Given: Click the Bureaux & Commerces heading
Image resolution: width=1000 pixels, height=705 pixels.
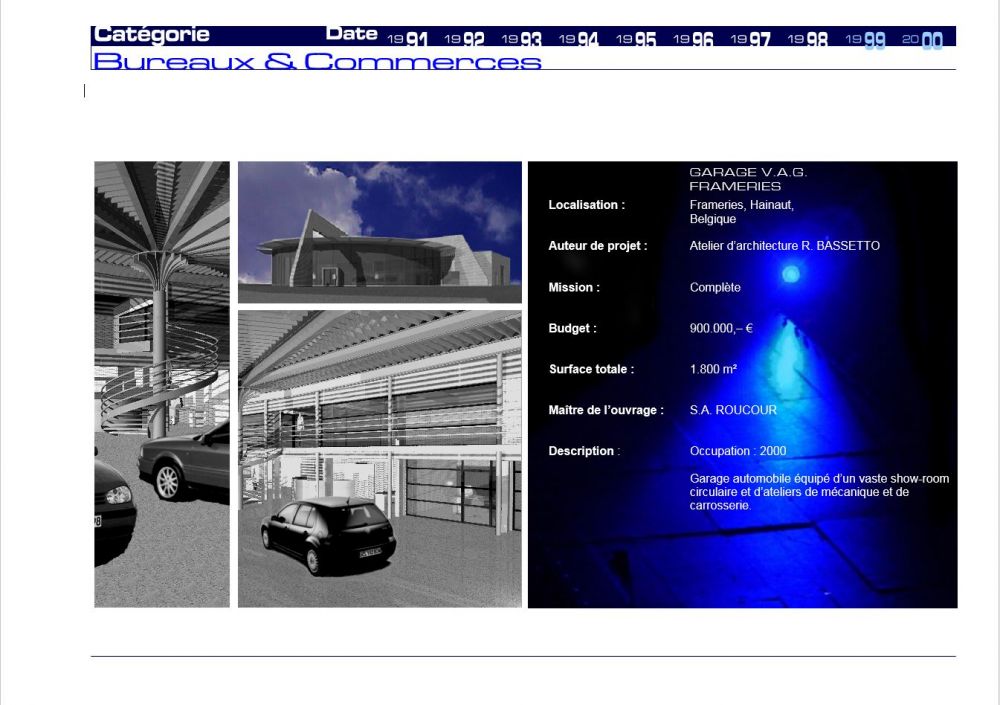Looking at the screenshot, I should (317, 61).
